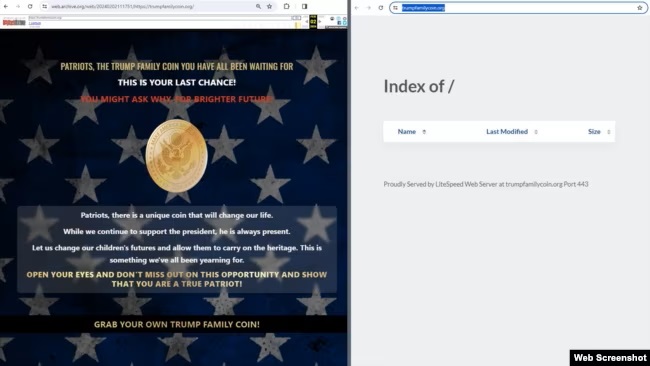Open the side panel icon in left browser
The height and width of the screenshot is (366, 650).
305,7
